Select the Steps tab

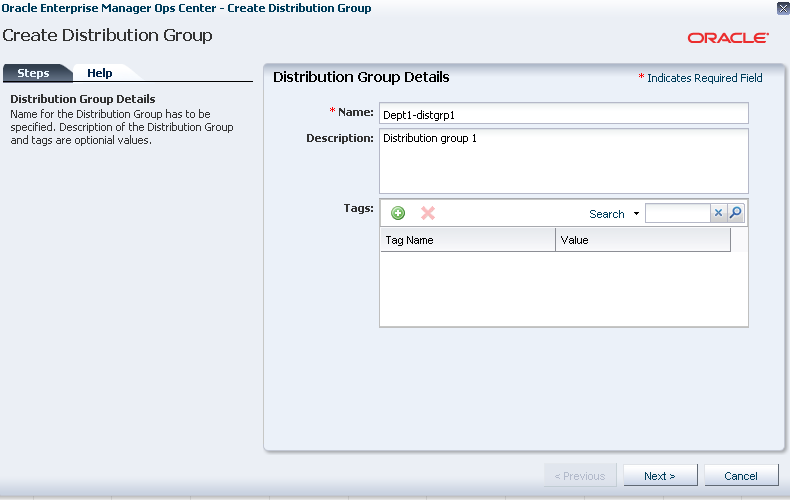tap(33, 73)
